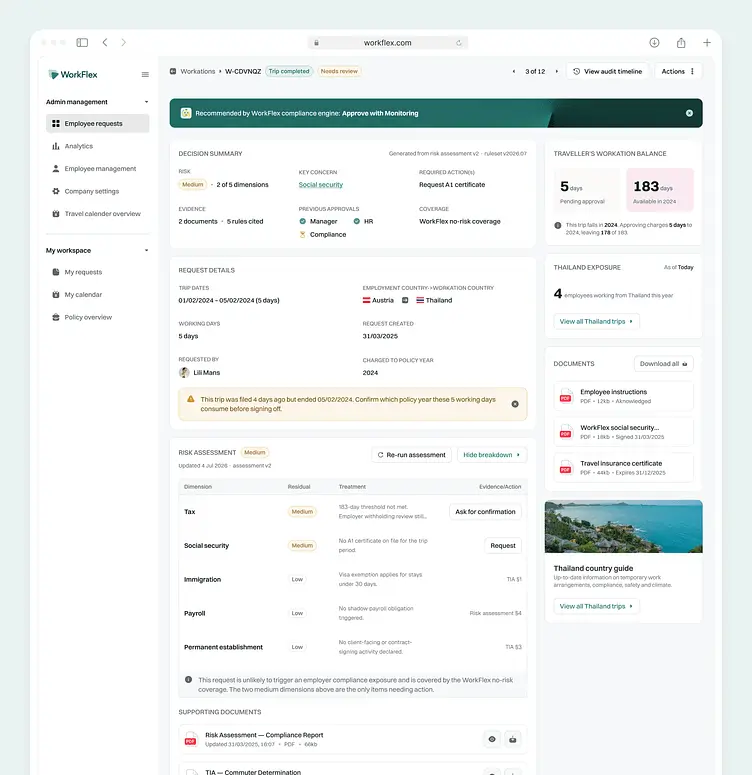This screenshot has width=752, height=775.
Task: Open View audit timeline
Action: tap(607, 72)
